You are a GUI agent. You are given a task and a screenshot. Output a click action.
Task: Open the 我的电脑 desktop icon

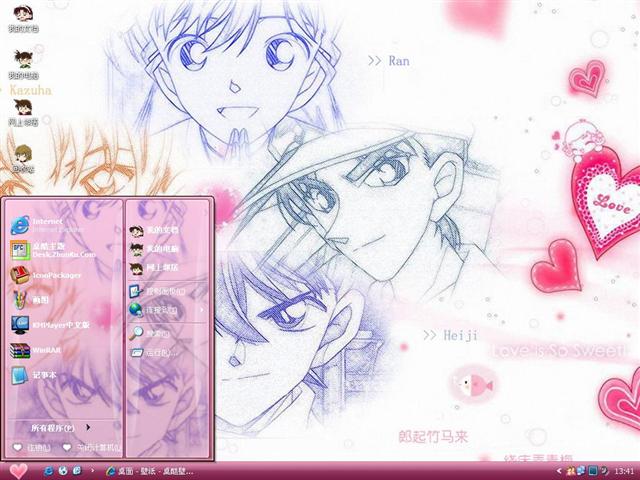(23, 64)
